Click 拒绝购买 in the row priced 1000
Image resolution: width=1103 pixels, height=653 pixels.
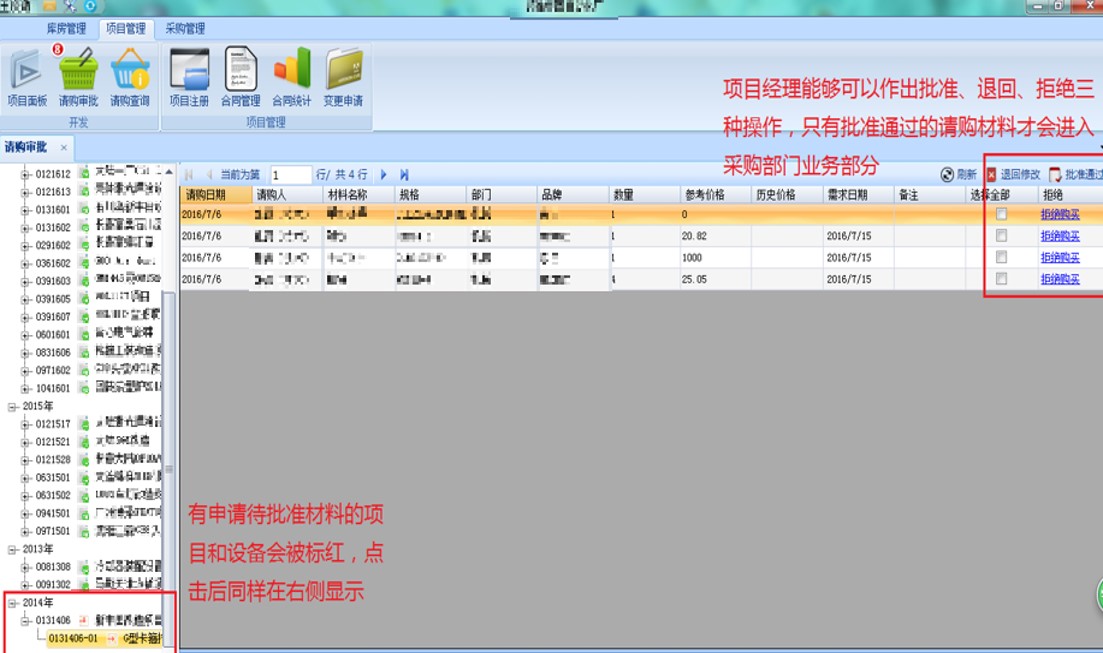click(1060, 258)
